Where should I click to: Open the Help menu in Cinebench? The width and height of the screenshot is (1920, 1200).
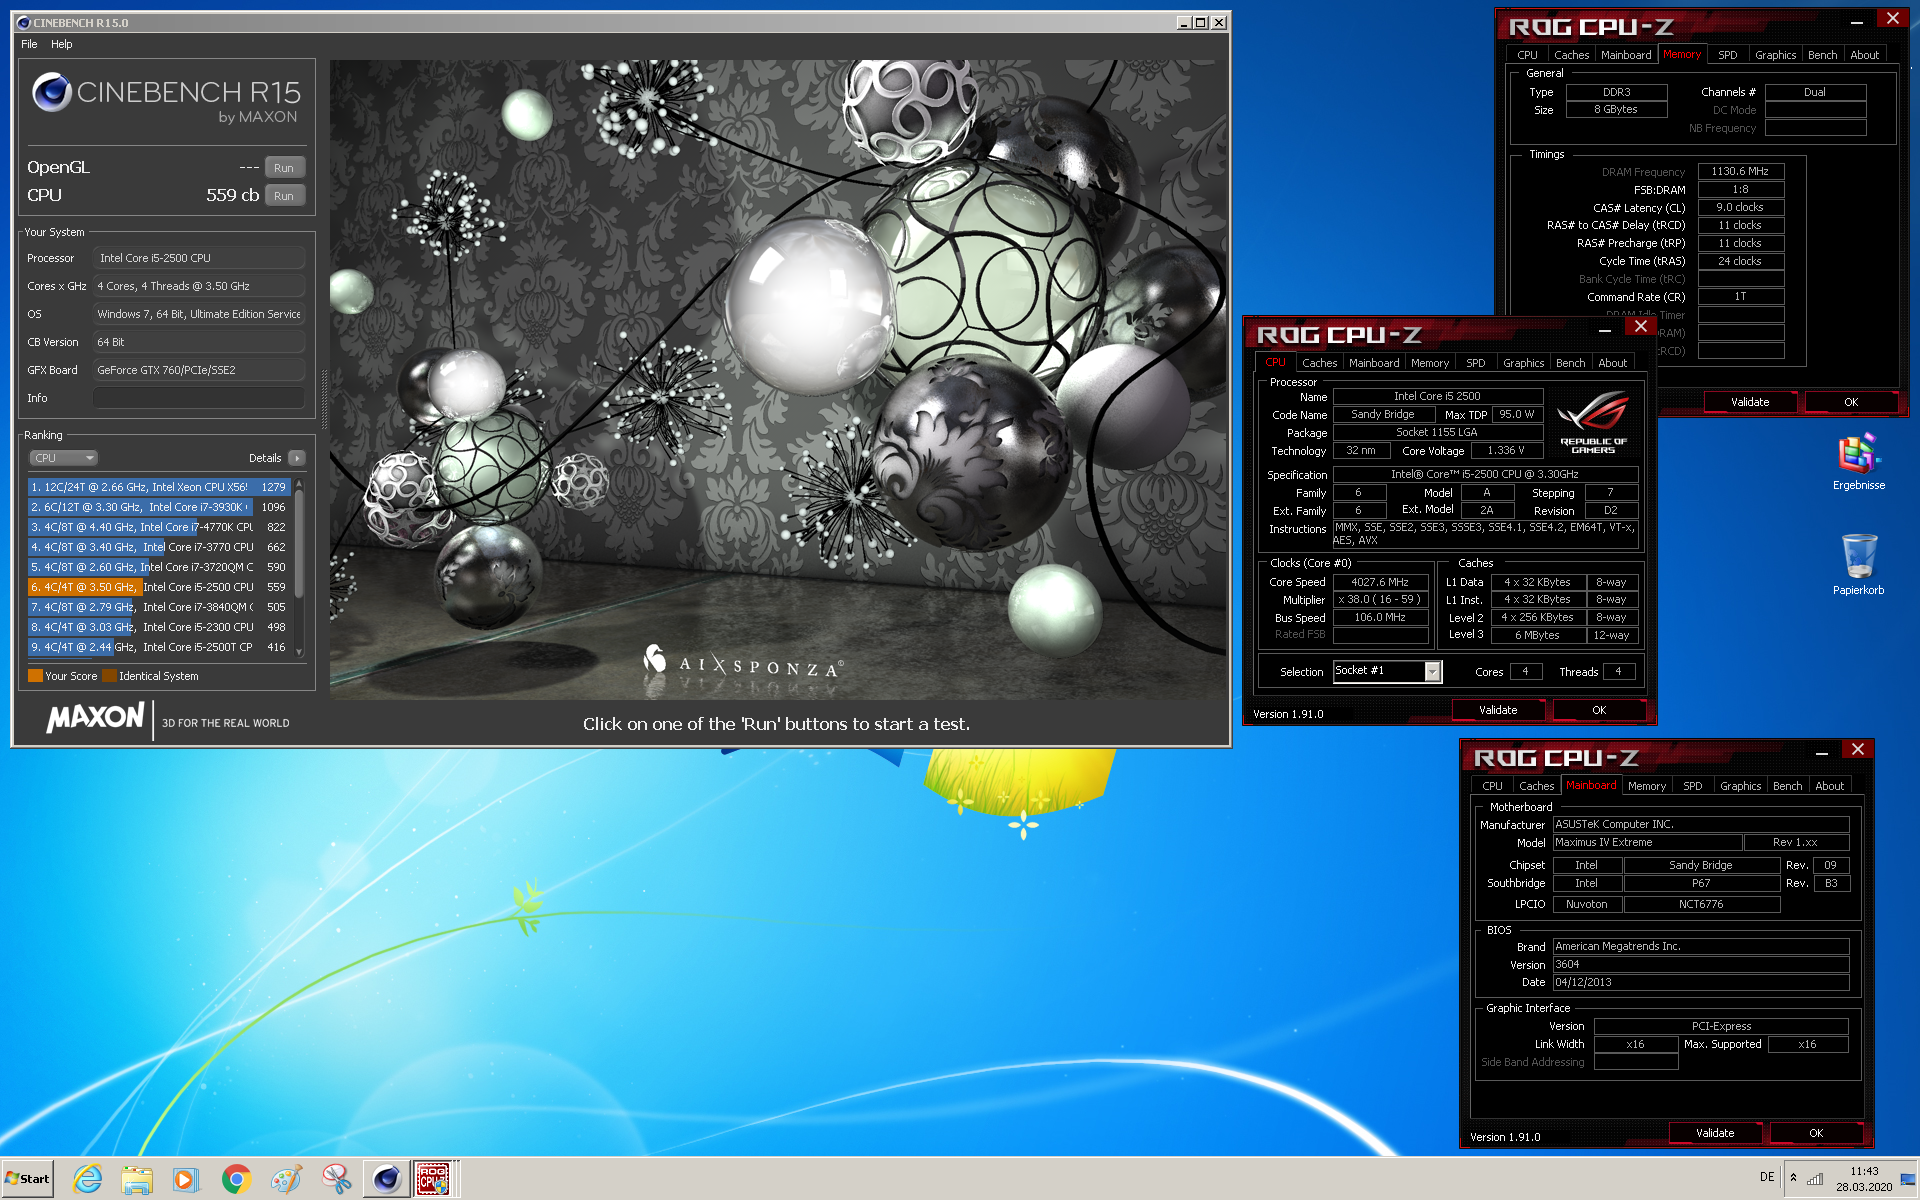(x=62, y=44)
